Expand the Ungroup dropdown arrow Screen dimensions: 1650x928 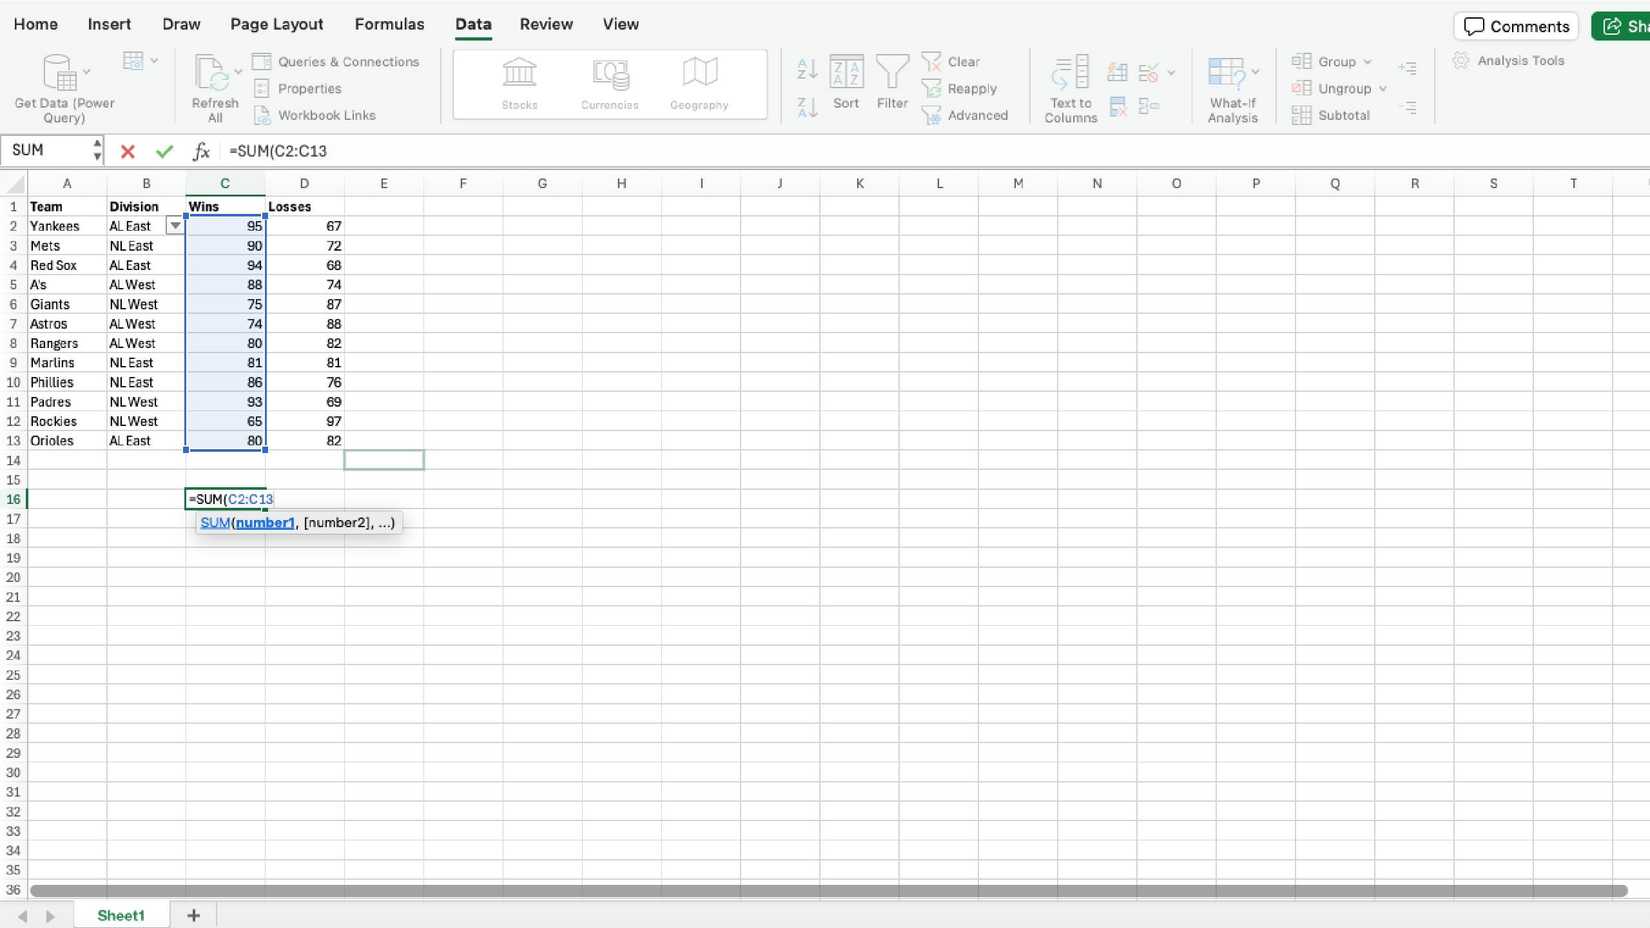(1383, 89)
